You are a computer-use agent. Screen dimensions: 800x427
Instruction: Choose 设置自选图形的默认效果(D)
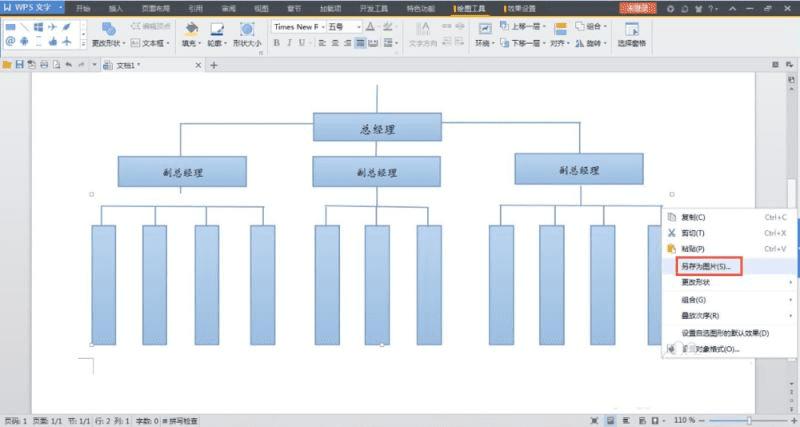coord(729,333)
